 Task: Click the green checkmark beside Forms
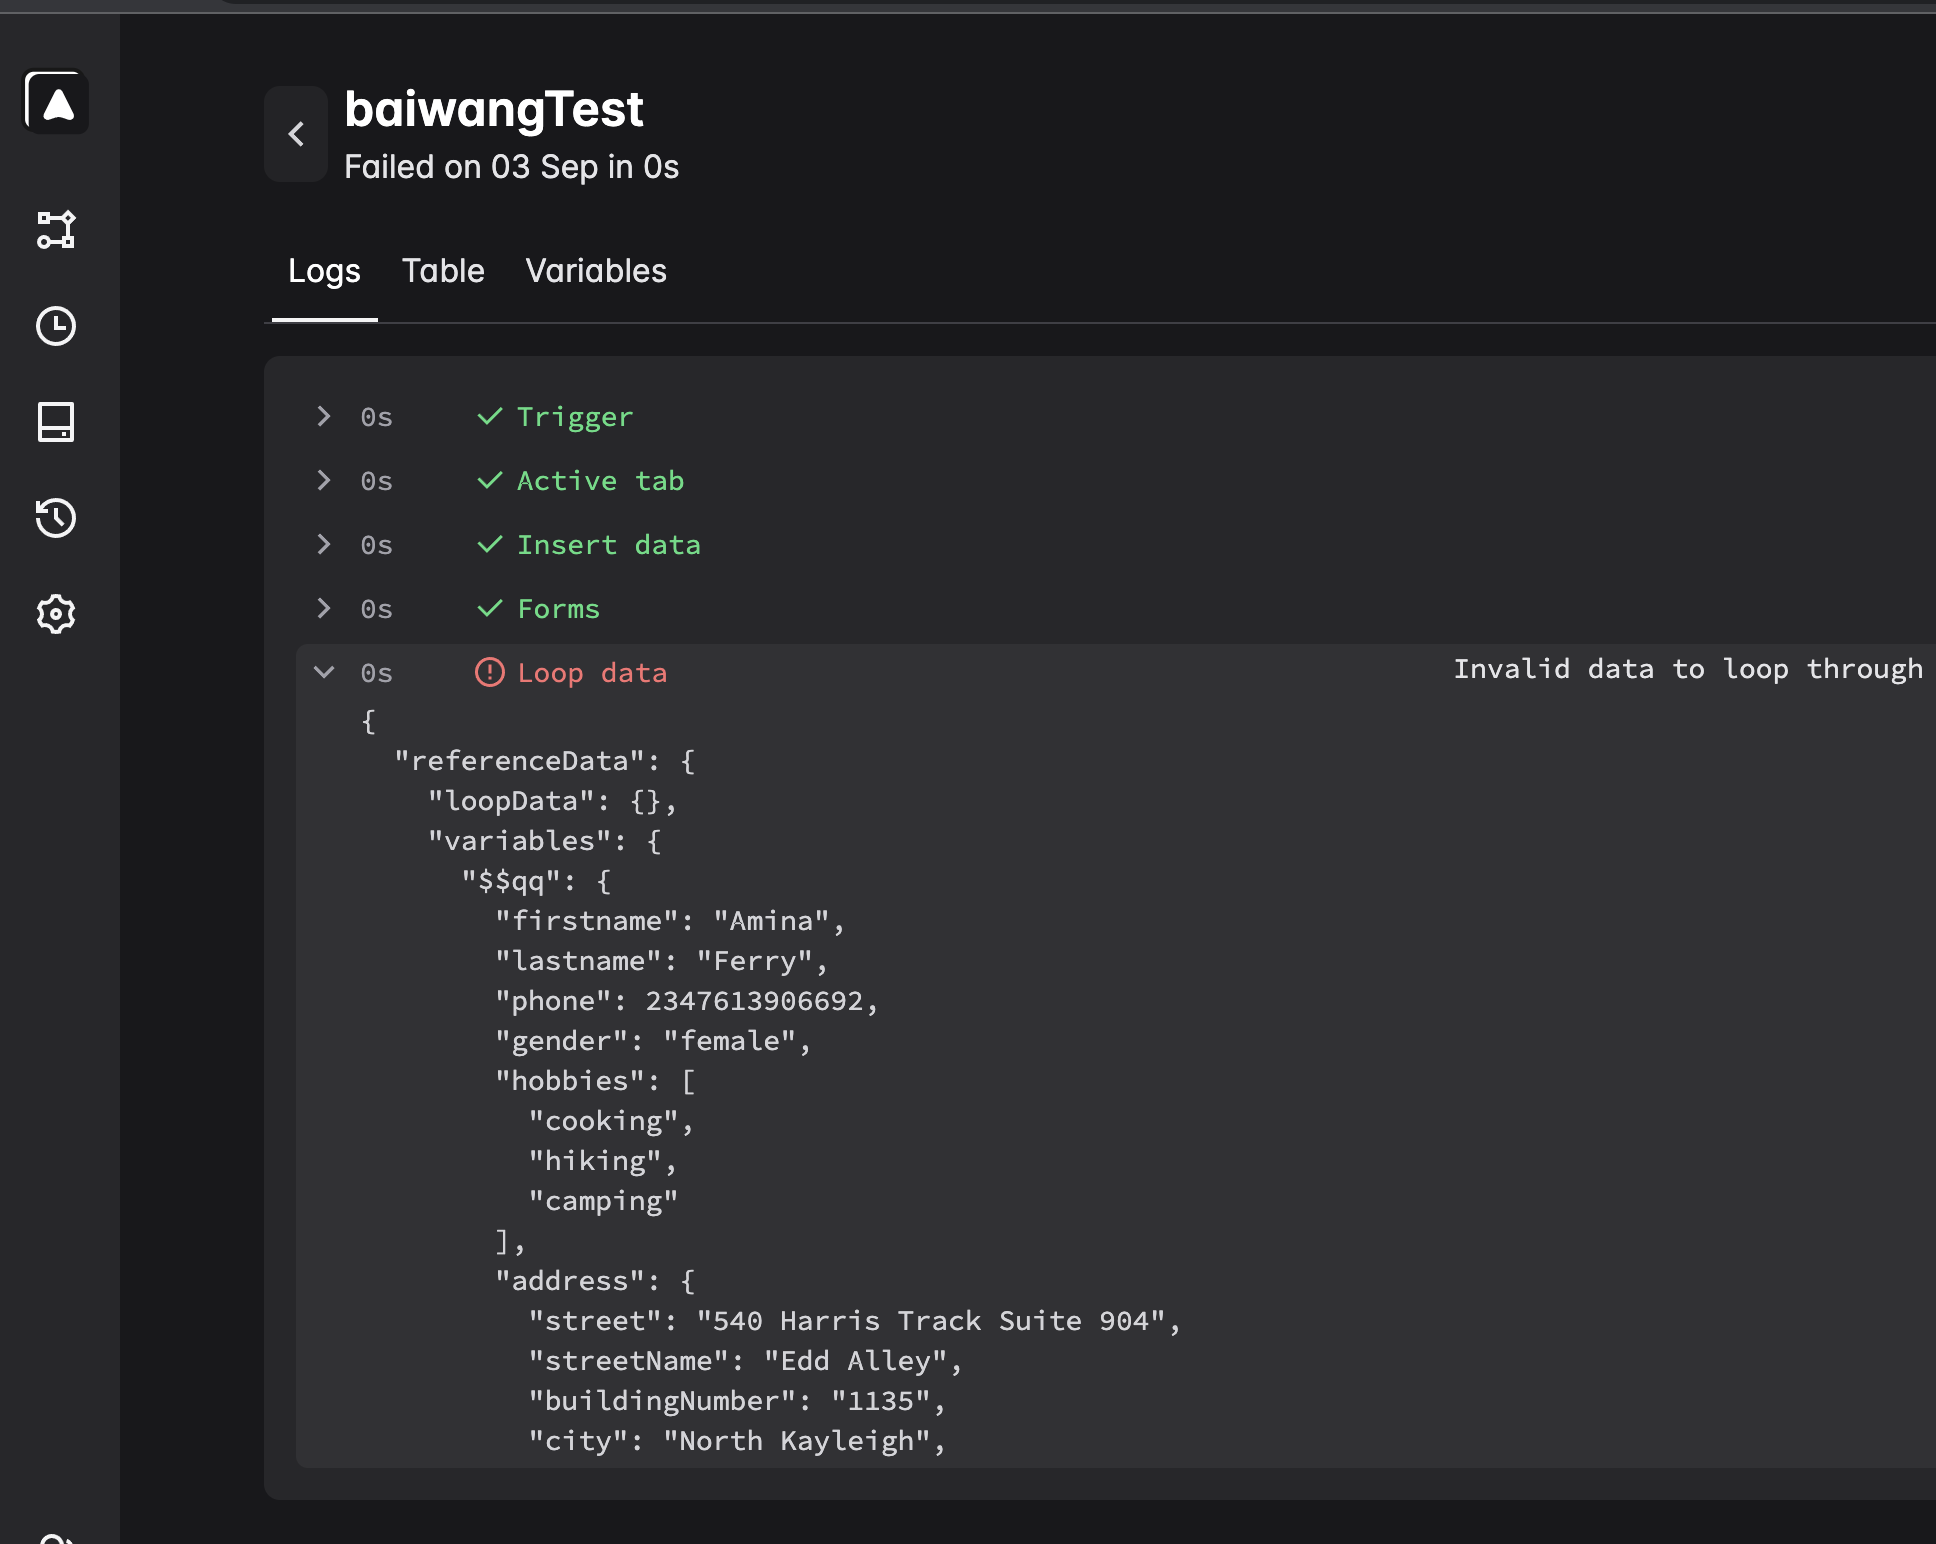pyautogui.click(x=490, y=608)
